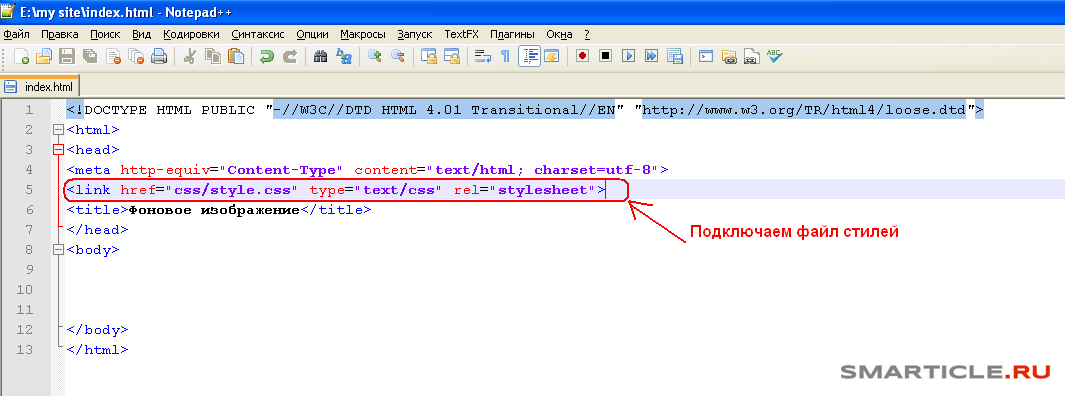Click the Close All documents icon
The height and width of the screenshot is (396, 1065).
tap(137, 56)
